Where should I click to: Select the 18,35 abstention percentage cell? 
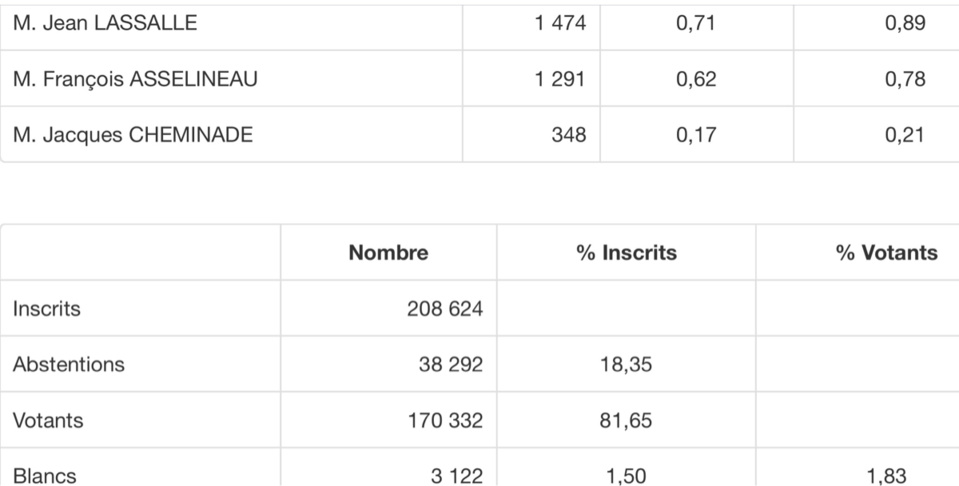[x=626, y=365]
